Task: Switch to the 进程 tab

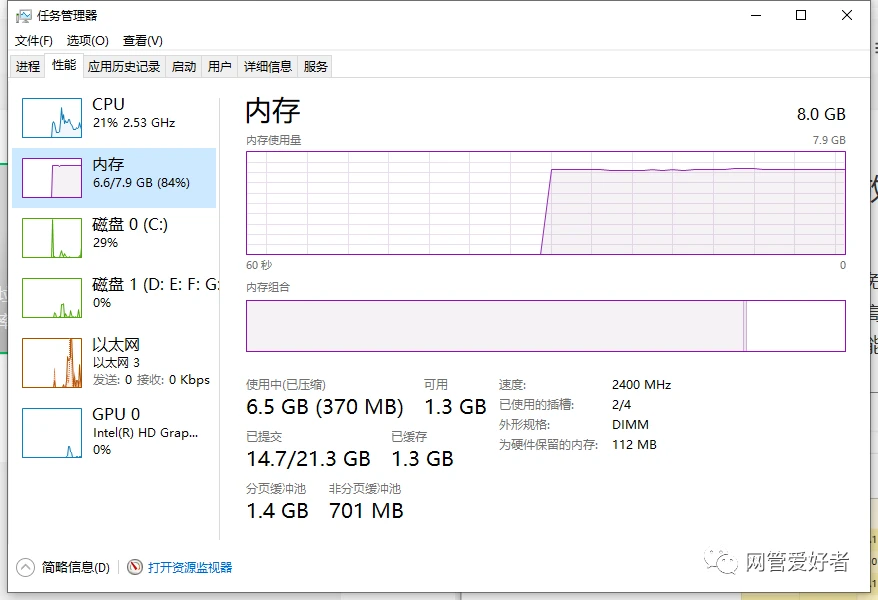Action: [x=28, y=67]
